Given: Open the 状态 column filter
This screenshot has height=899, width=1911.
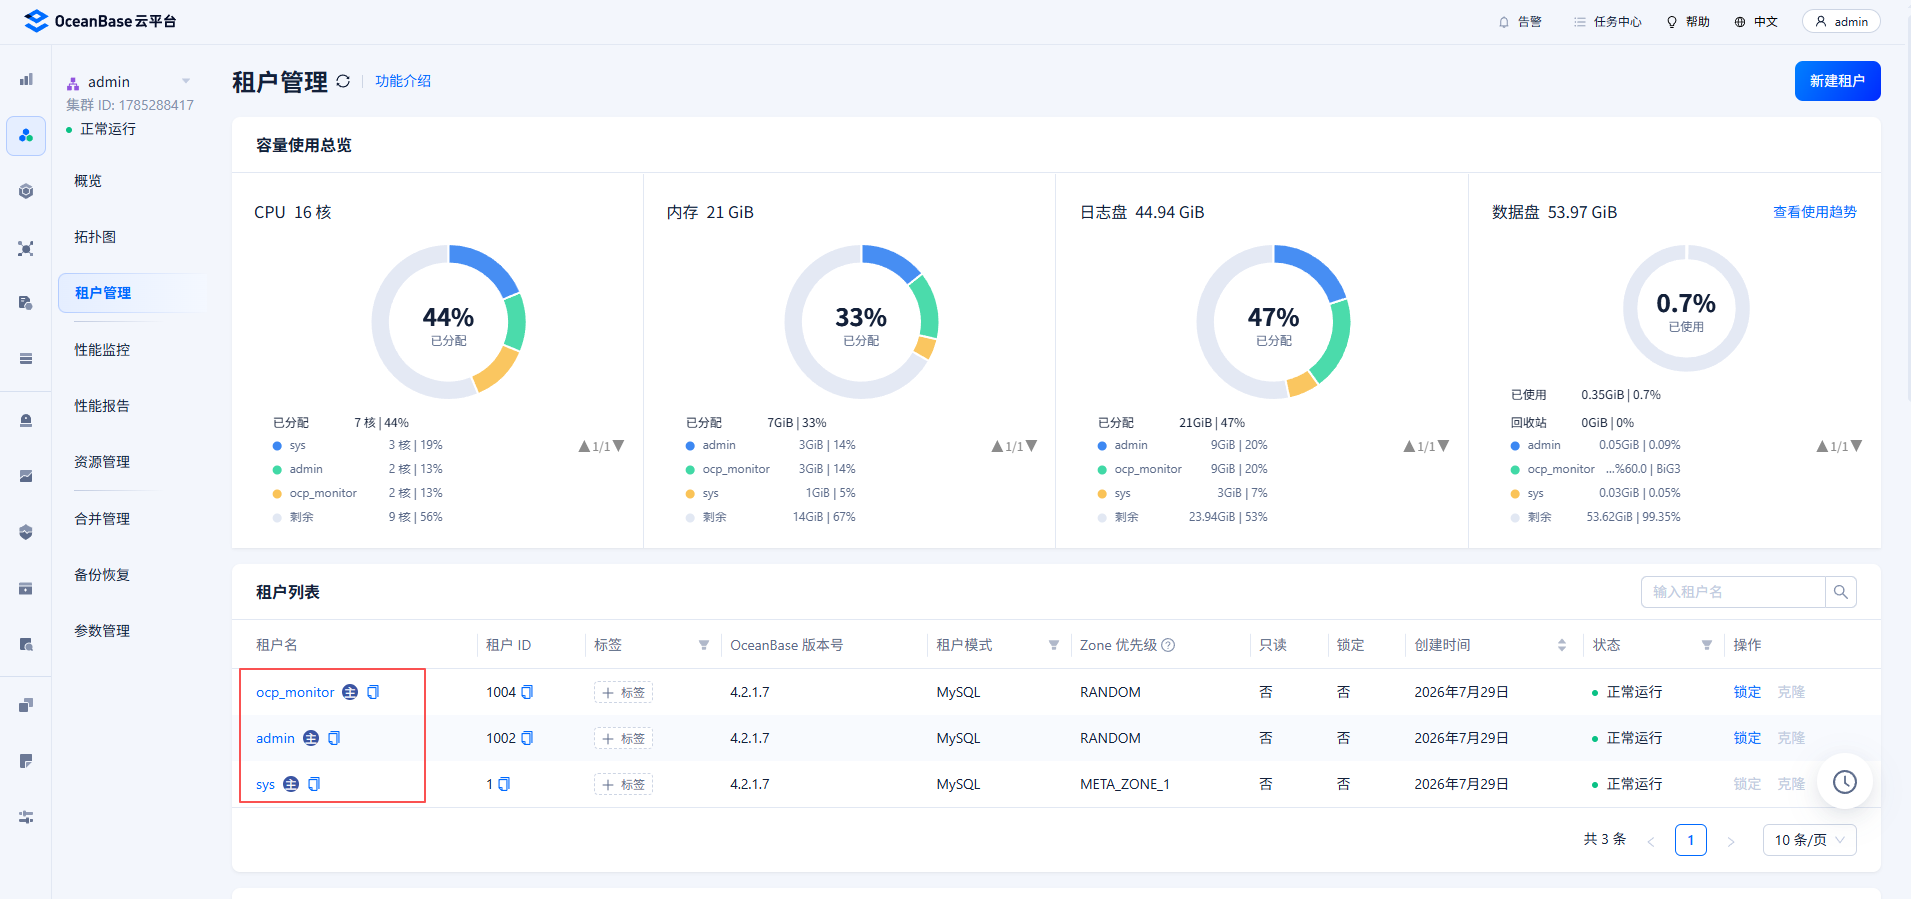Looking at the screenshot, I should point(1707,645).
